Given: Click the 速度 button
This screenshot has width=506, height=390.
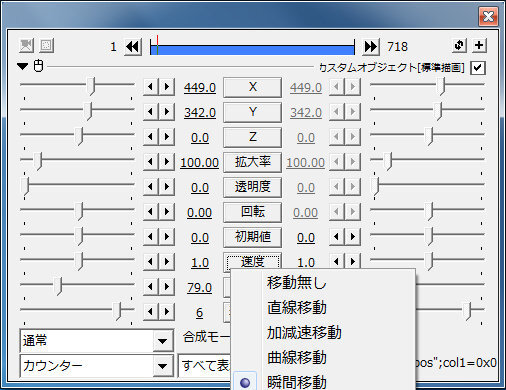Looking at the screenshot, I should point(252,262).
